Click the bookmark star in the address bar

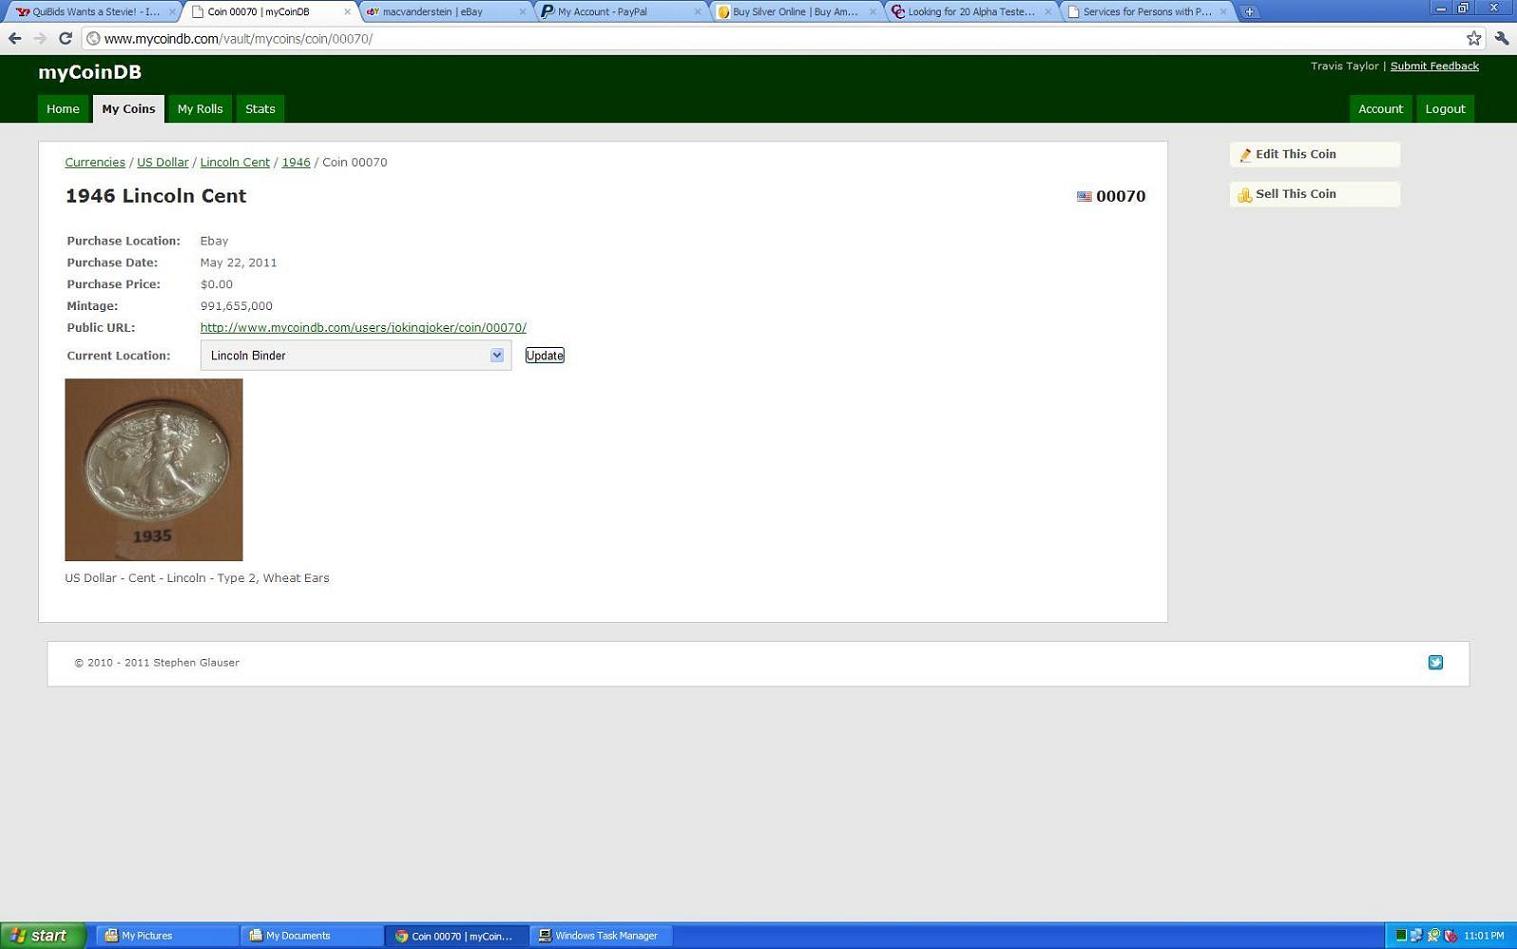click(x=1473, y=38)
